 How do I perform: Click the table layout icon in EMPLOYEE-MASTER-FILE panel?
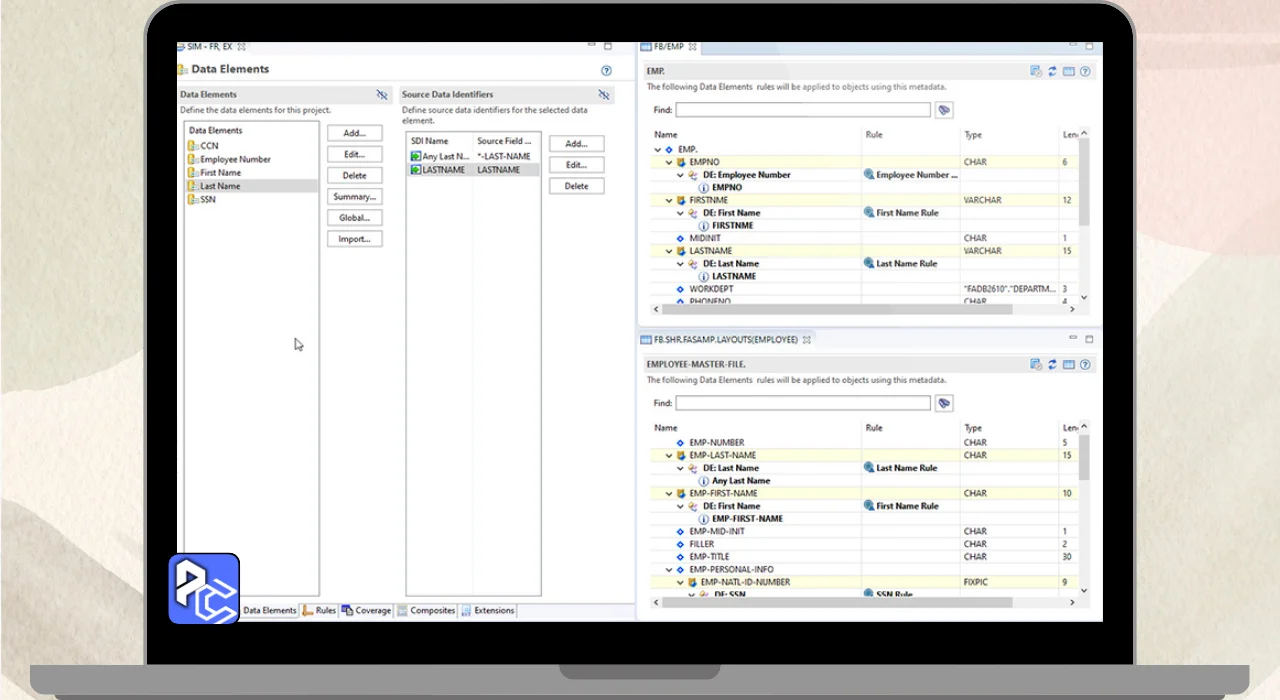1069,365
